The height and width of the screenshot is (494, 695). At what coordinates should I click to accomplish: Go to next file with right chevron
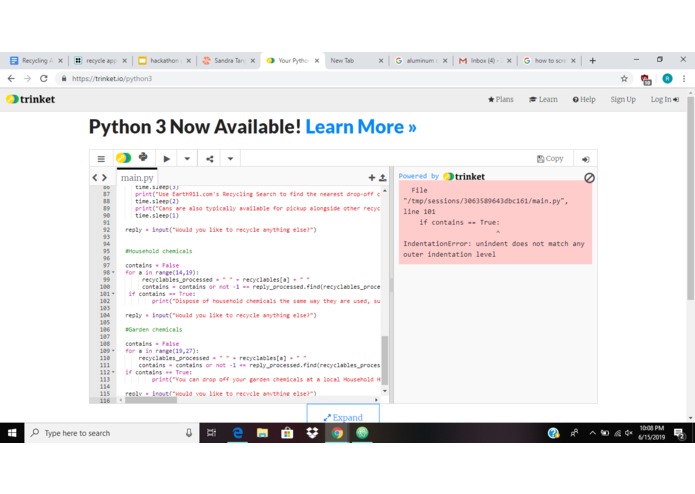105,178
